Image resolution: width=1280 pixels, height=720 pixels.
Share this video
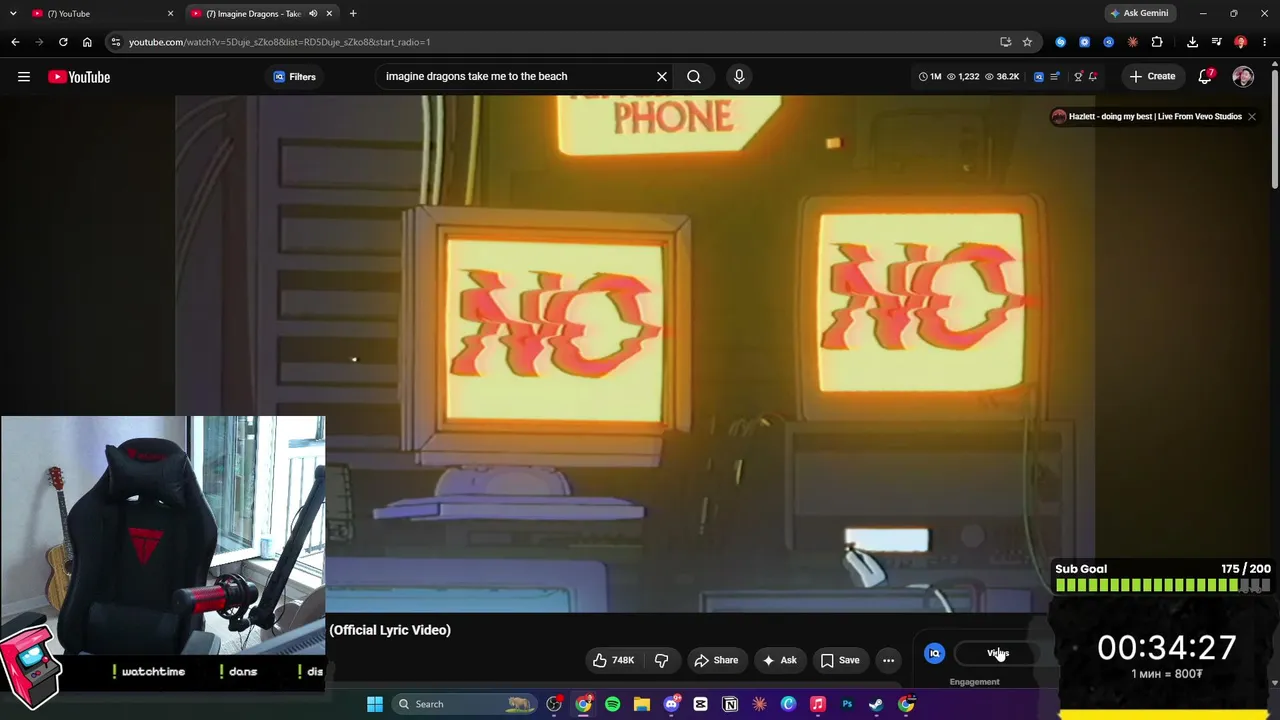tap(716, 660)
